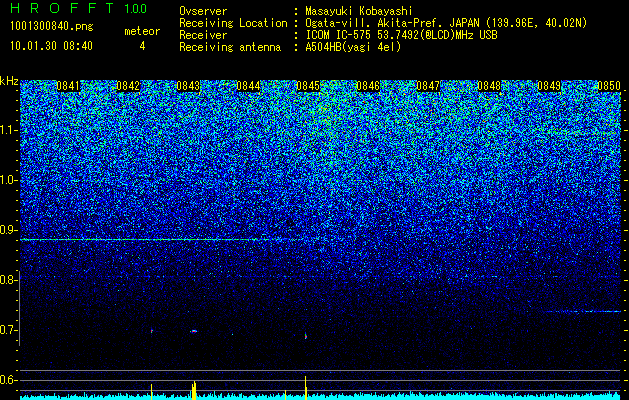Click the 0.6 frequency axis label
Viewport: 629px width, 400px height.
click(x=9, y=380)
